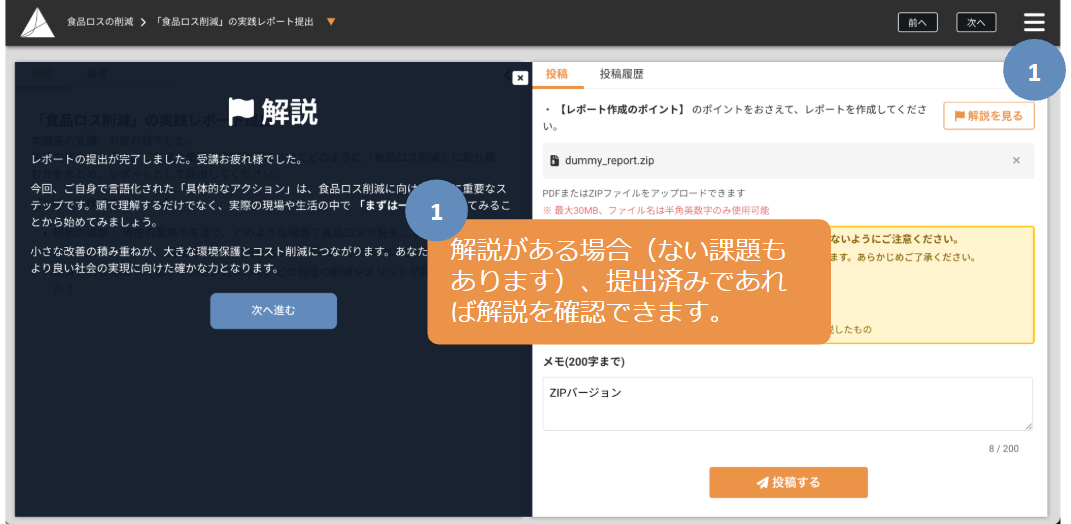Viewport: 1071px width, 524px height.
Task: Expand the orange breadcrumb dropdown arrow
Action: pyautogui.click(x=331, y=22)
